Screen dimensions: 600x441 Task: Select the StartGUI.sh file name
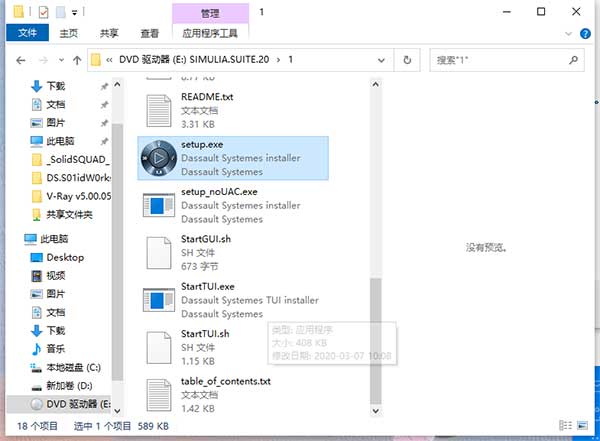[206, 239]
